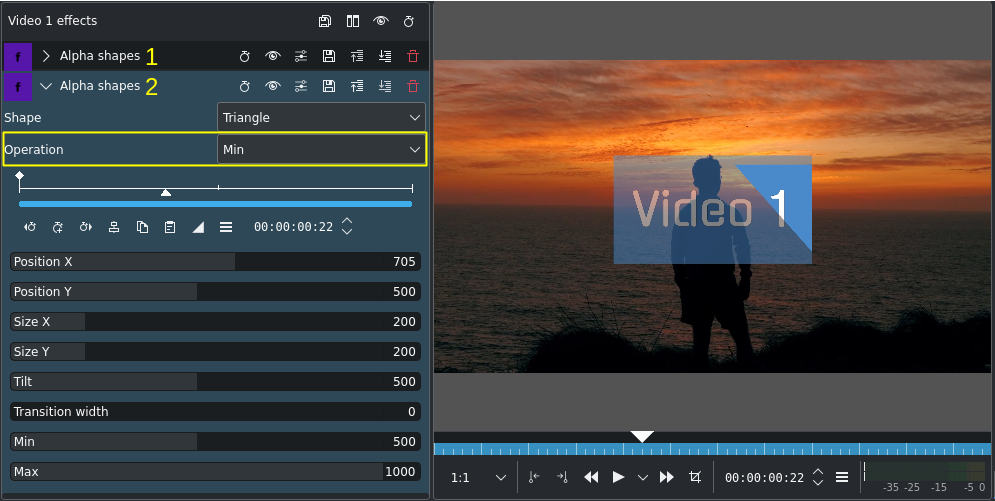Move selected keyframe to cursor
The width and height of the screenshot is (995, 501).
114,227
